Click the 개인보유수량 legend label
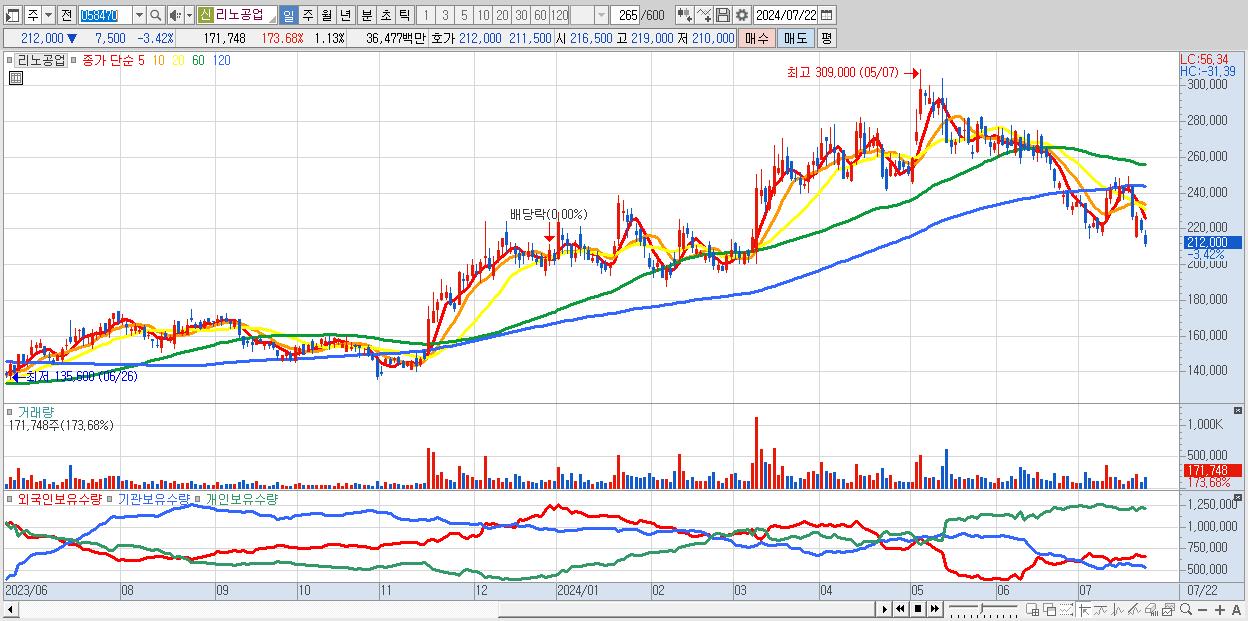 (241, 498)
